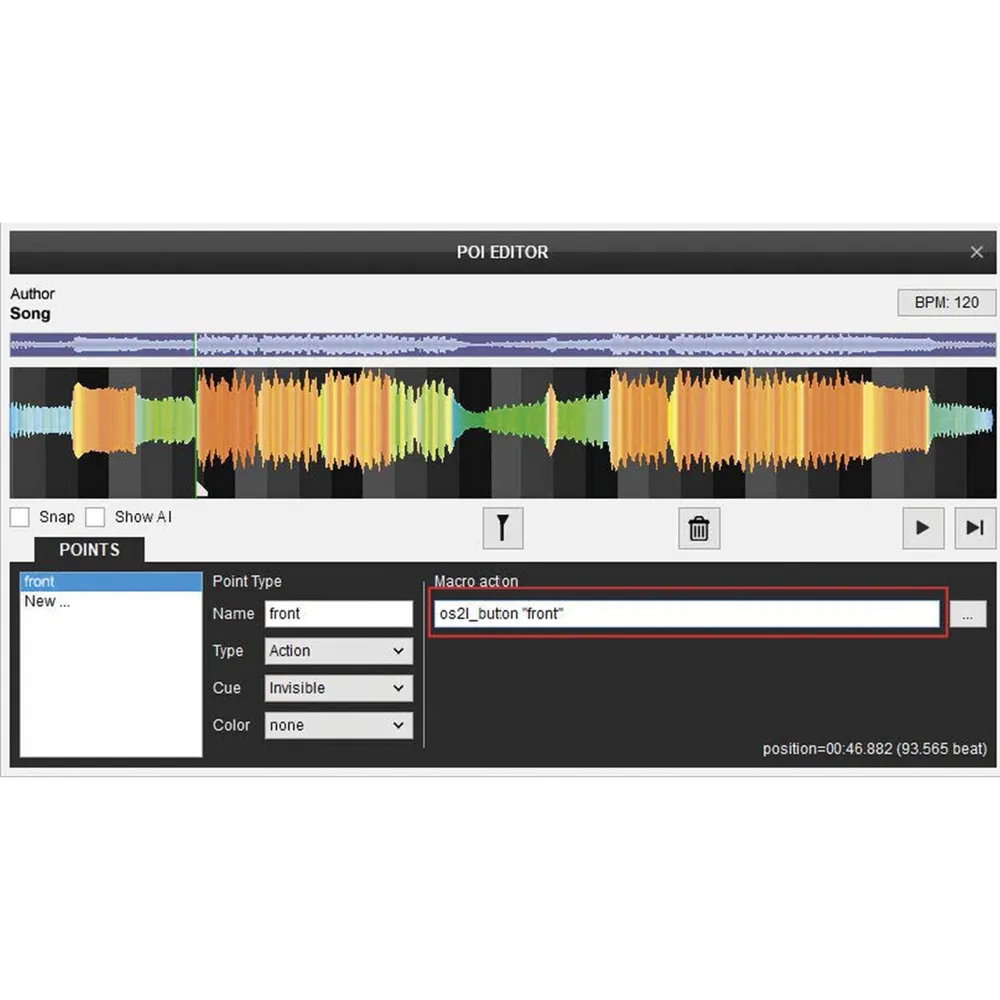1000x1000 pixels.
Task: Select the "front" point in list
Action: point(110,582)
